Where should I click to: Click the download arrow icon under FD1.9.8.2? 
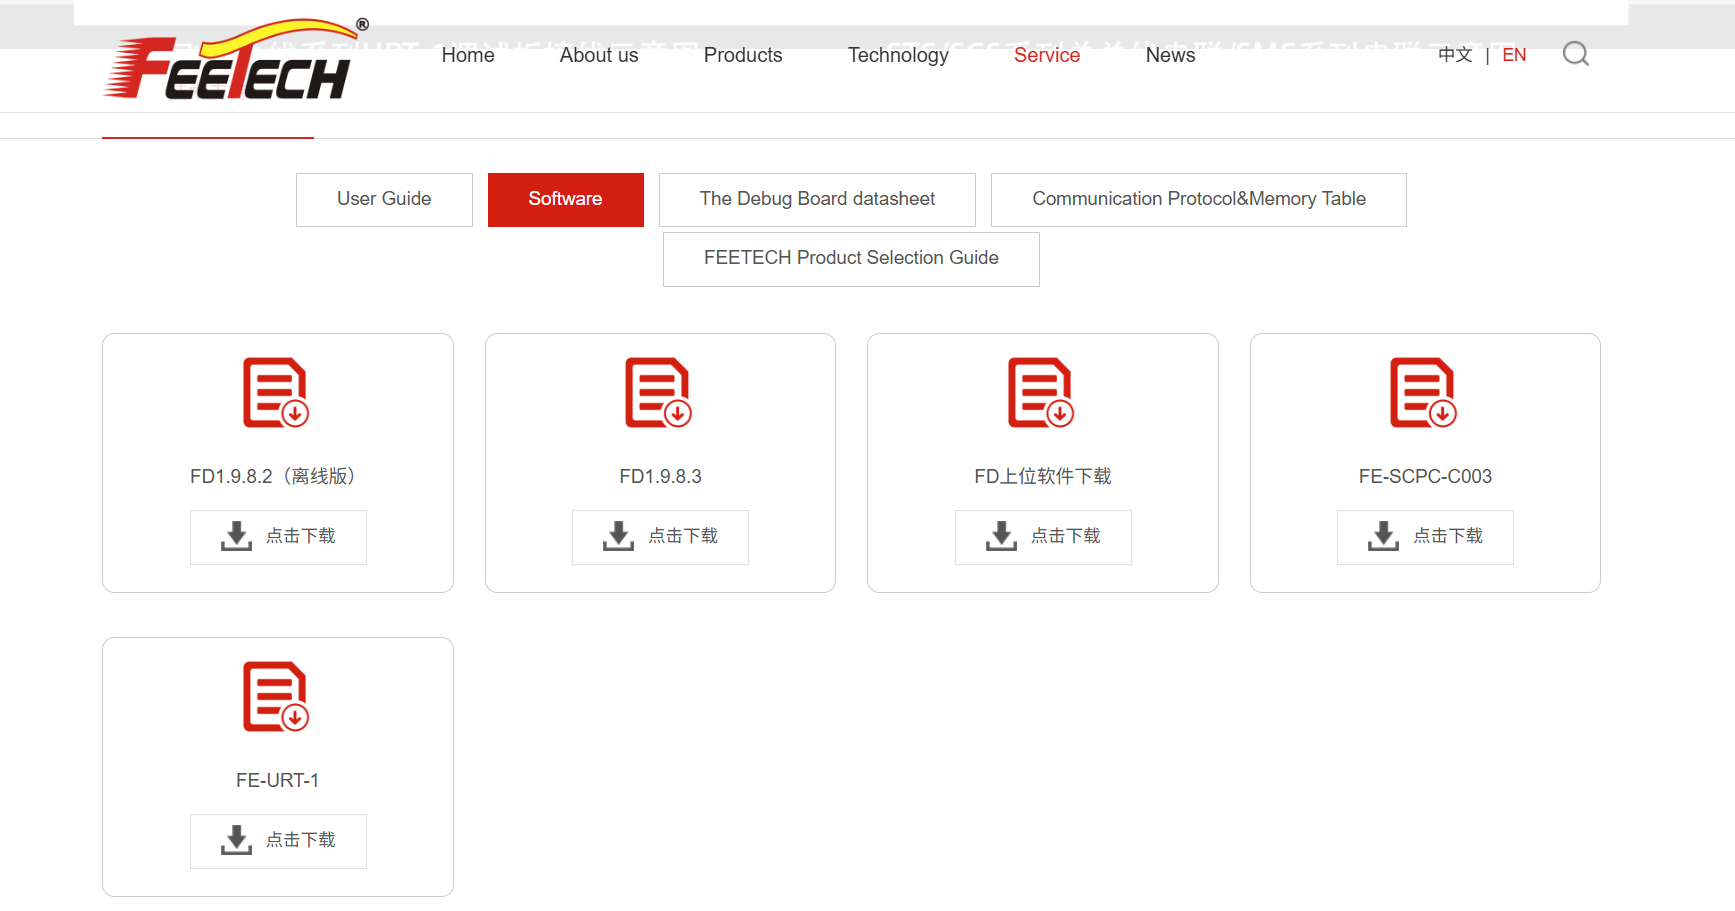click(x=236, y=536)
